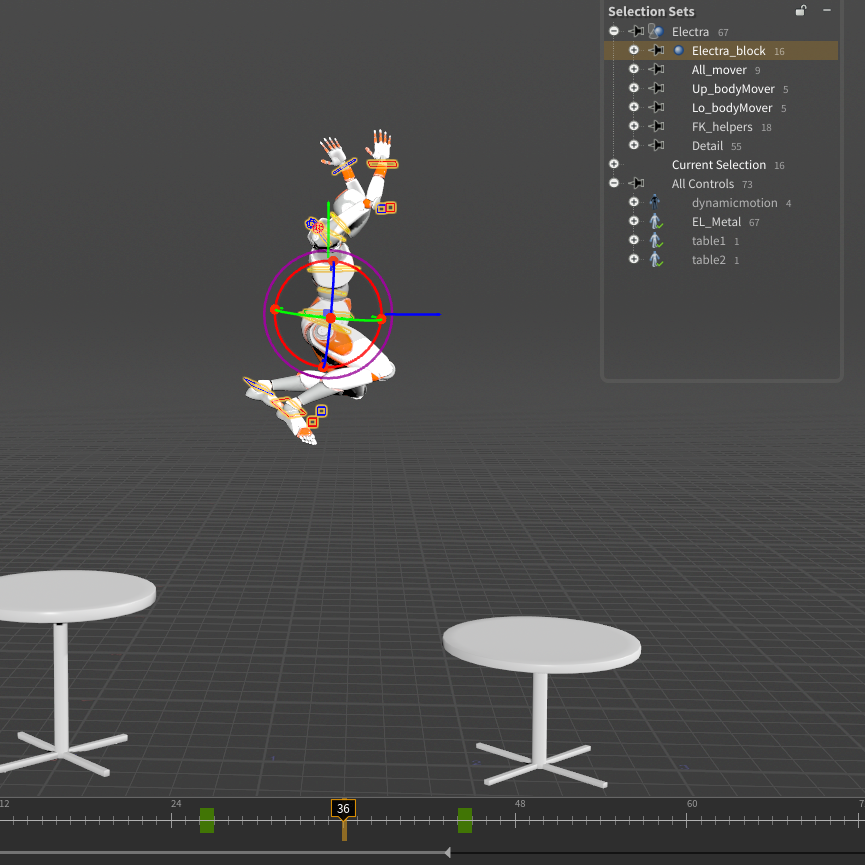
Task: Select the Up_bodyMover selection set
Action: pos(733,89)
